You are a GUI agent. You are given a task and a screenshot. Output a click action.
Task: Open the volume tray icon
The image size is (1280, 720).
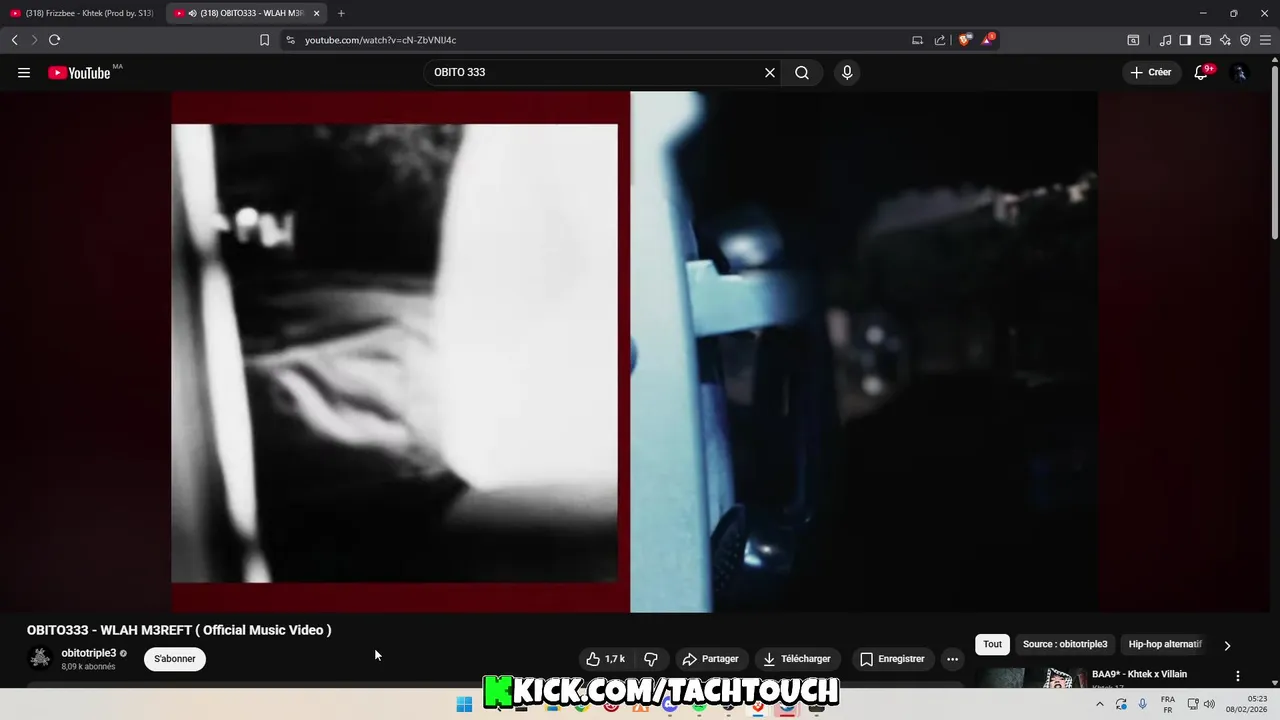click(1209, 704)
